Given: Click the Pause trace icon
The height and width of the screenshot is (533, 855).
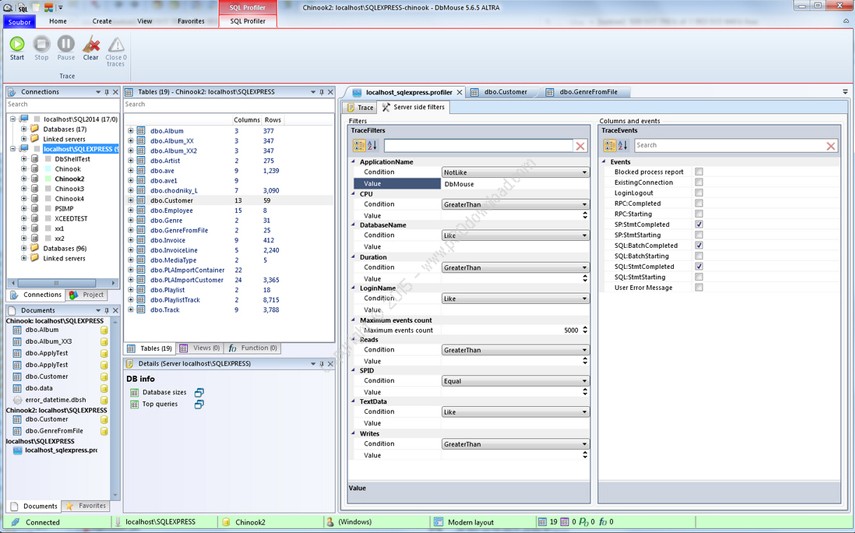Looking at the screenshot, I should [x=65, y=44].
